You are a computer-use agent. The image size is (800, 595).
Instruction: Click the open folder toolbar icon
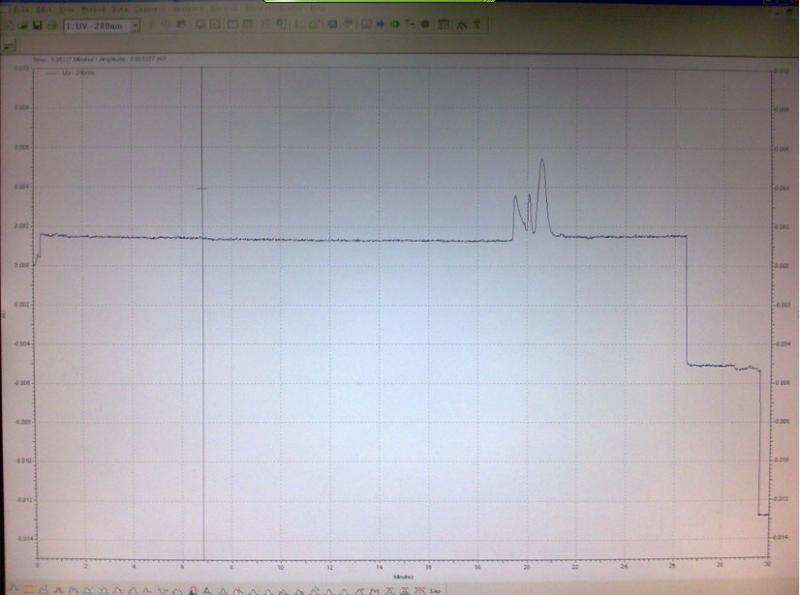pos(22,25)
